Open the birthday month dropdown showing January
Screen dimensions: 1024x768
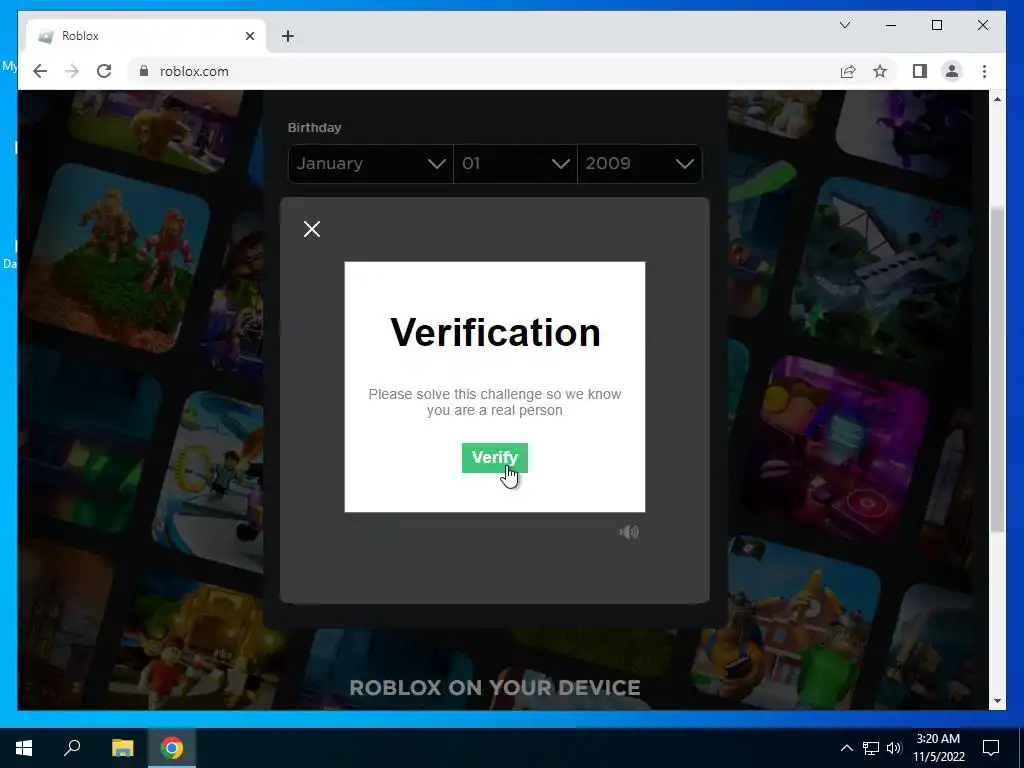pyautogui.click(x=370, y=163)
